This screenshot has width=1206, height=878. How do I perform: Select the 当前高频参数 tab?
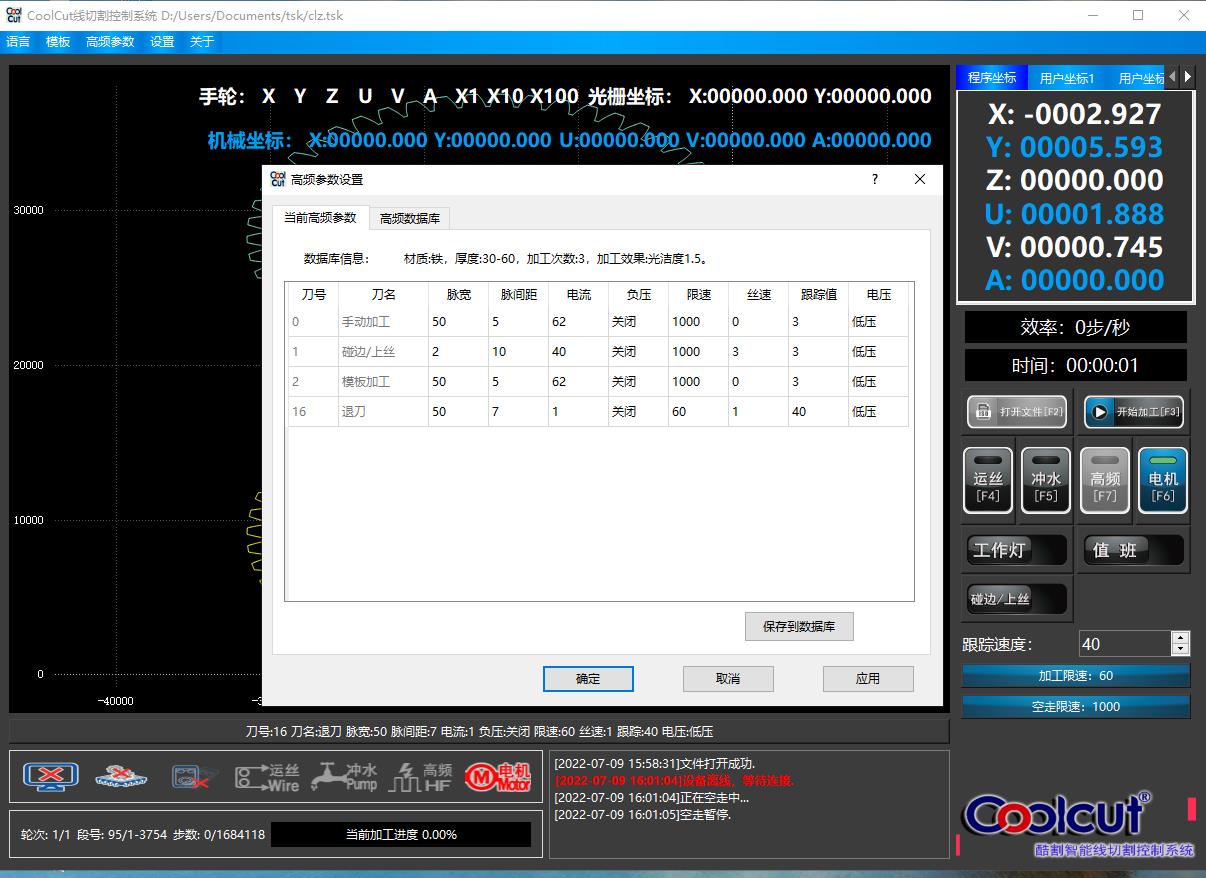(x=320, y=217)
